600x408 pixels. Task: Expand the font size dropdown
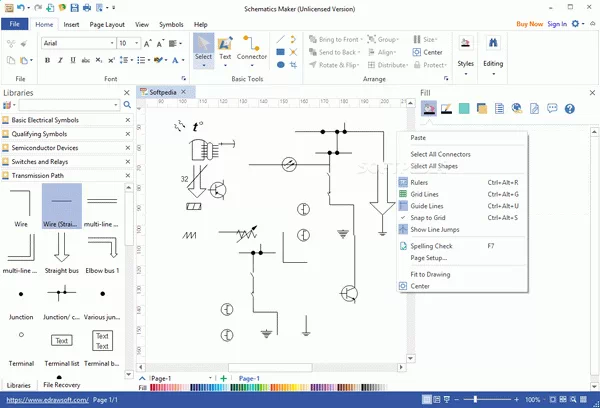pyautogui.click(x=138, y=43)
